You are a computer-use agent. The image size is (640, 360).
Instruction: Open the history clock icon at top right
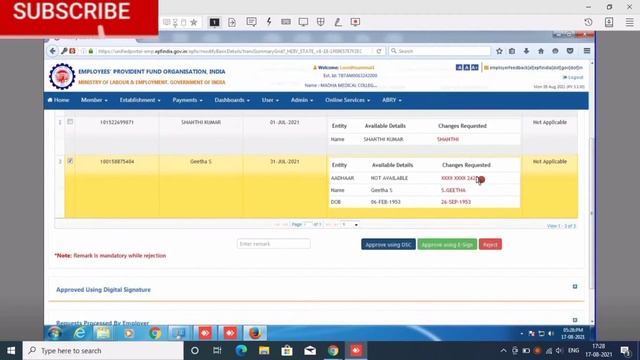588,22
